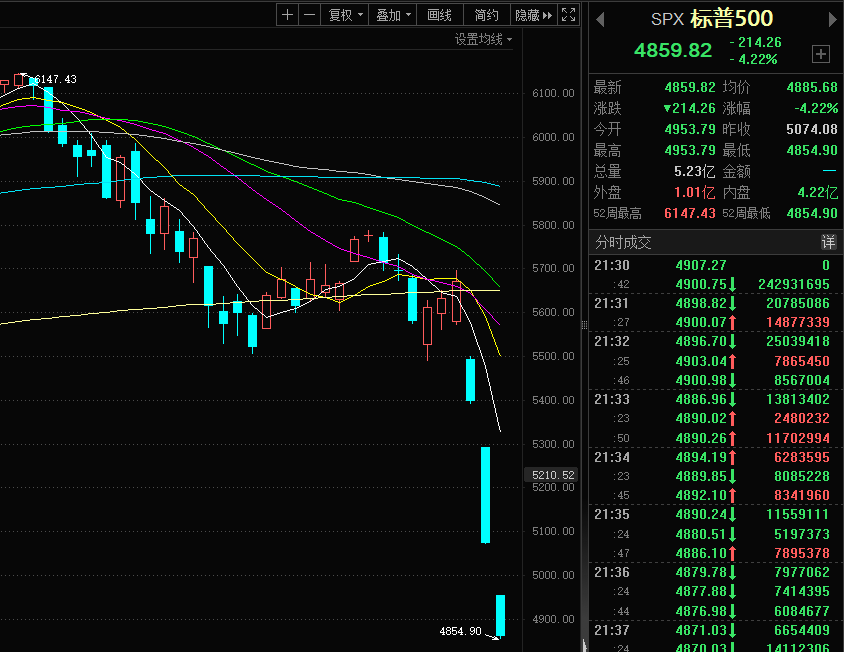The image size is (844, 652).
Task: Click the 涨幅 value -4.22%
Action: point(816,108)
